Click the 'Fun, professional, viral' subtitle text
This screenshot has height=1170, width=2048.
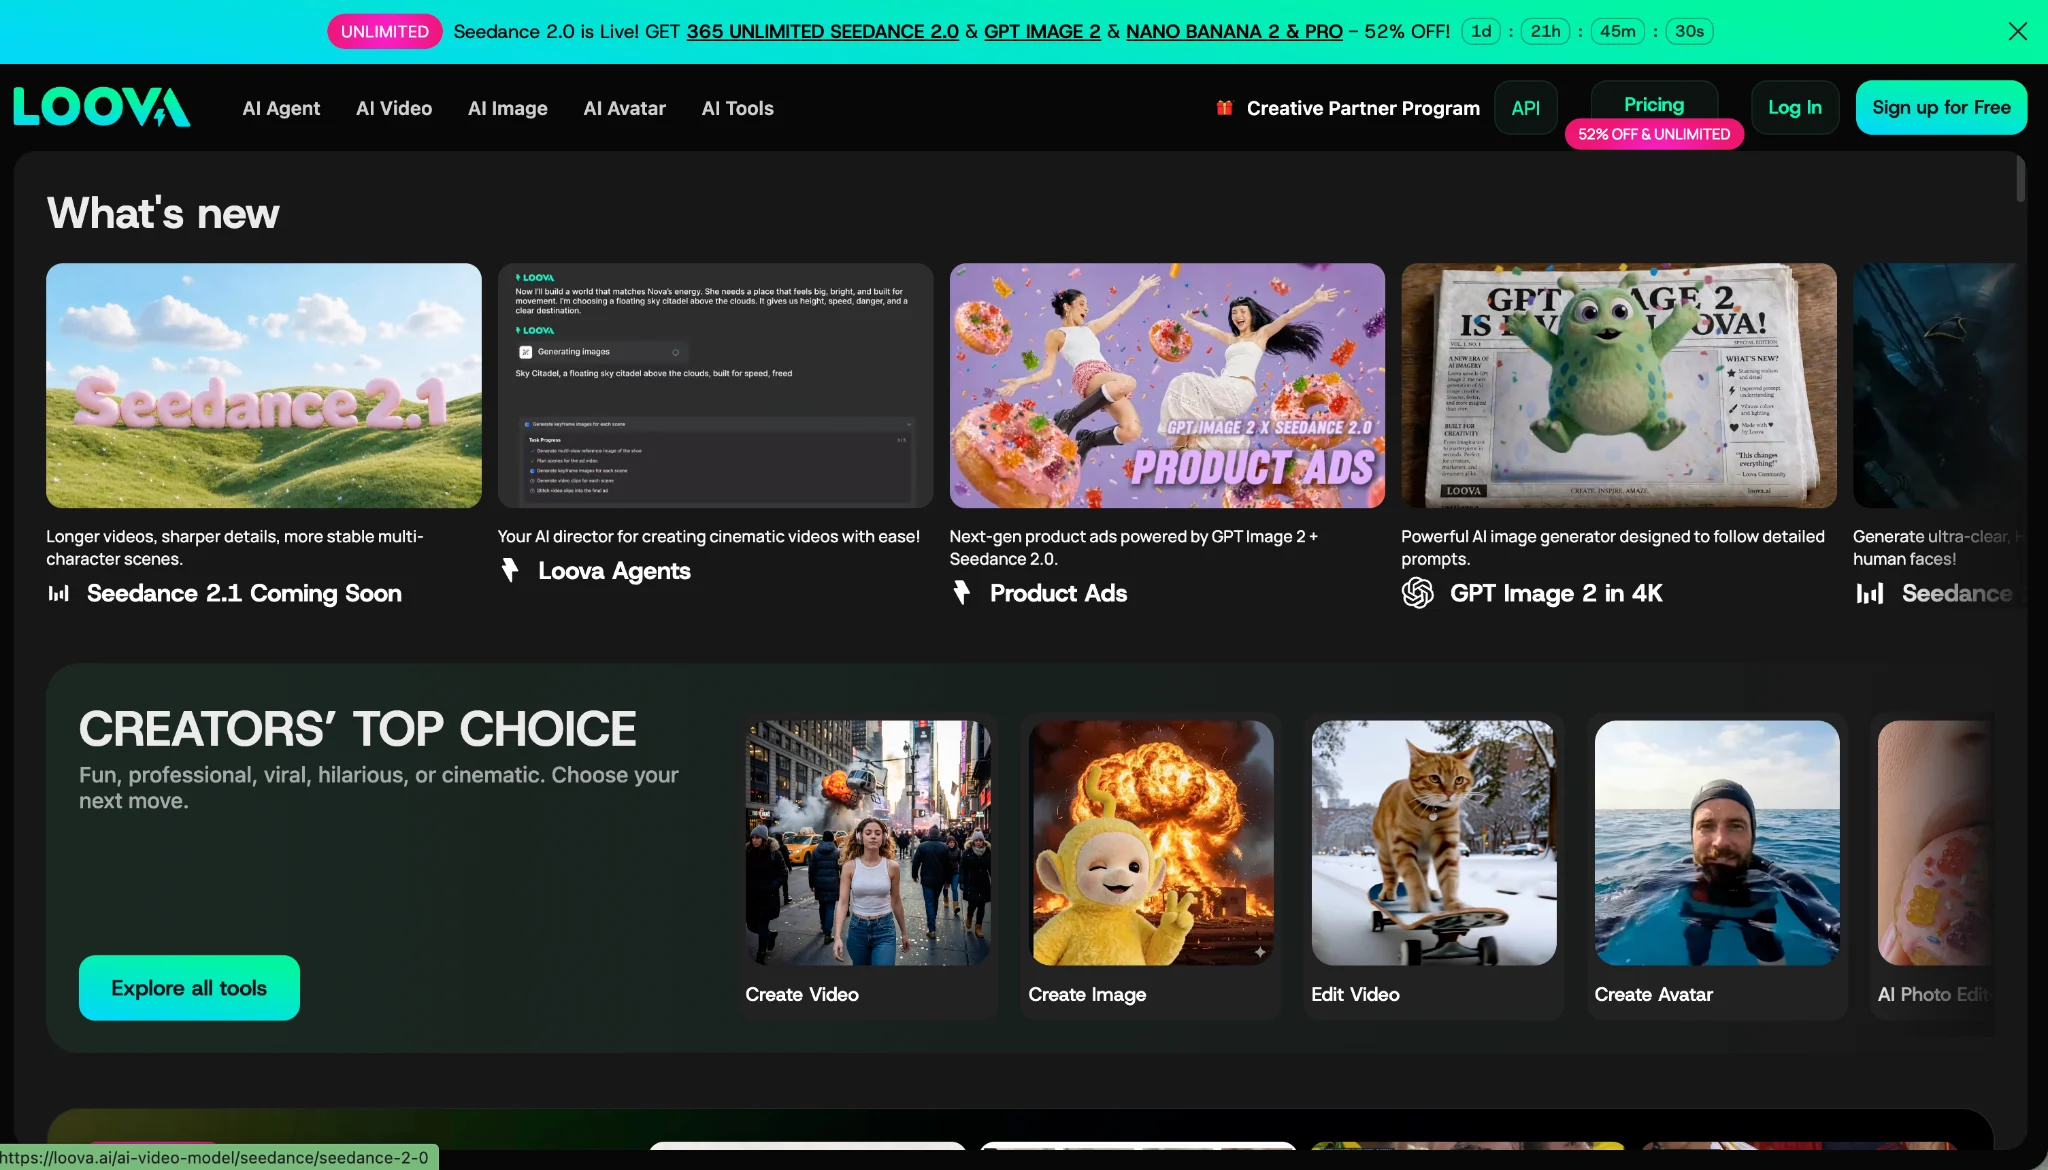pyautogui.click(x=379, y=787)
